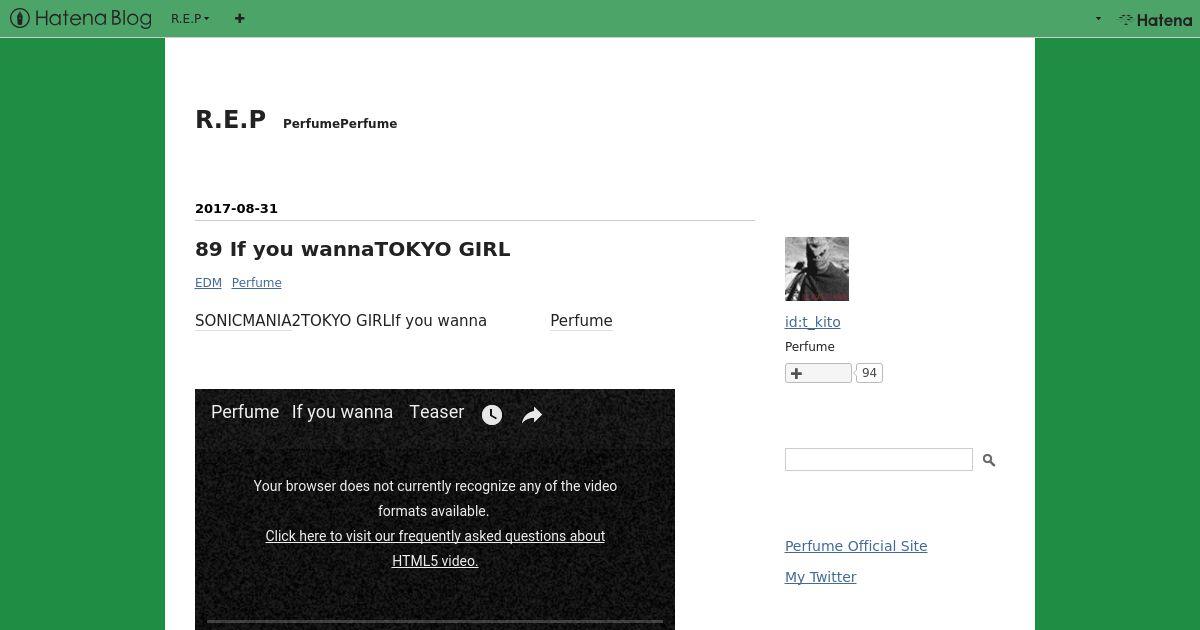
Task: Focus the blog search input field
Action: (878, 460)
